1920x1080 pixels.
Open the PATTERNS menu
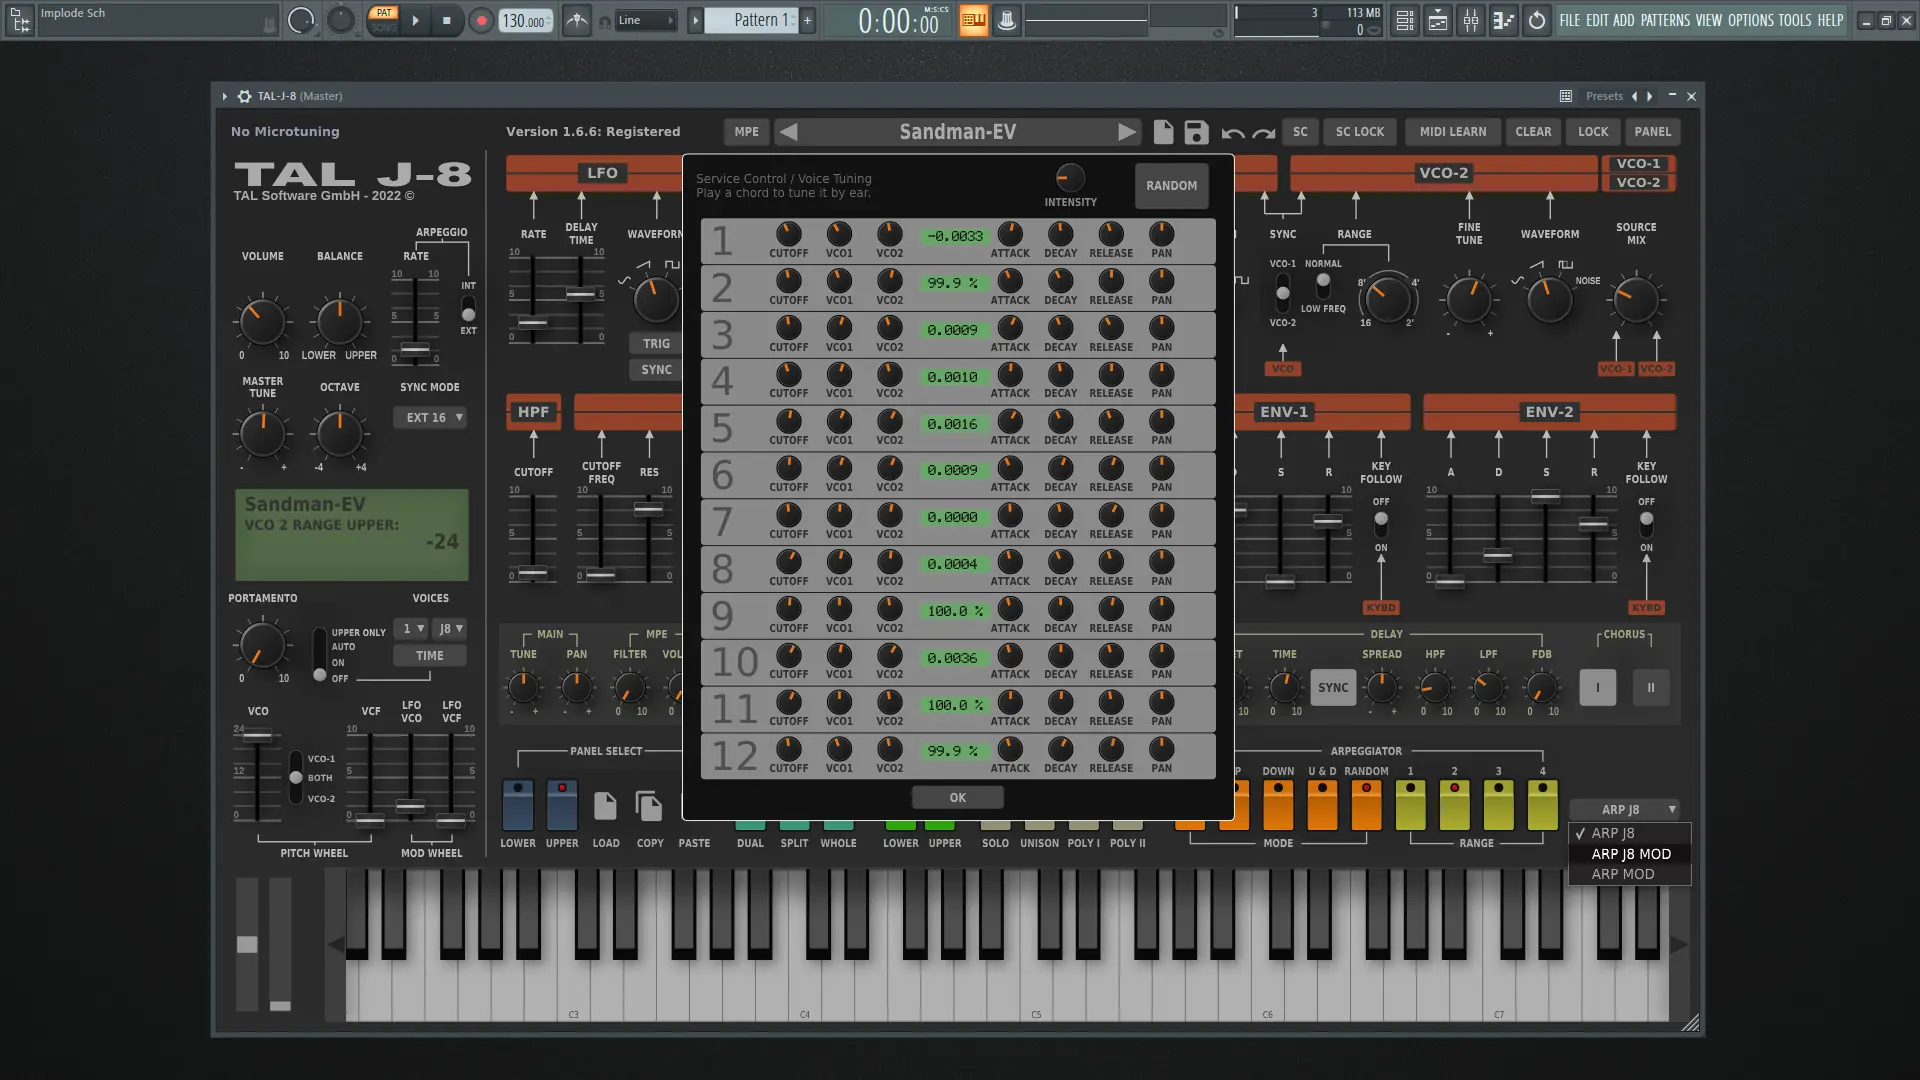pos(1664,20)
